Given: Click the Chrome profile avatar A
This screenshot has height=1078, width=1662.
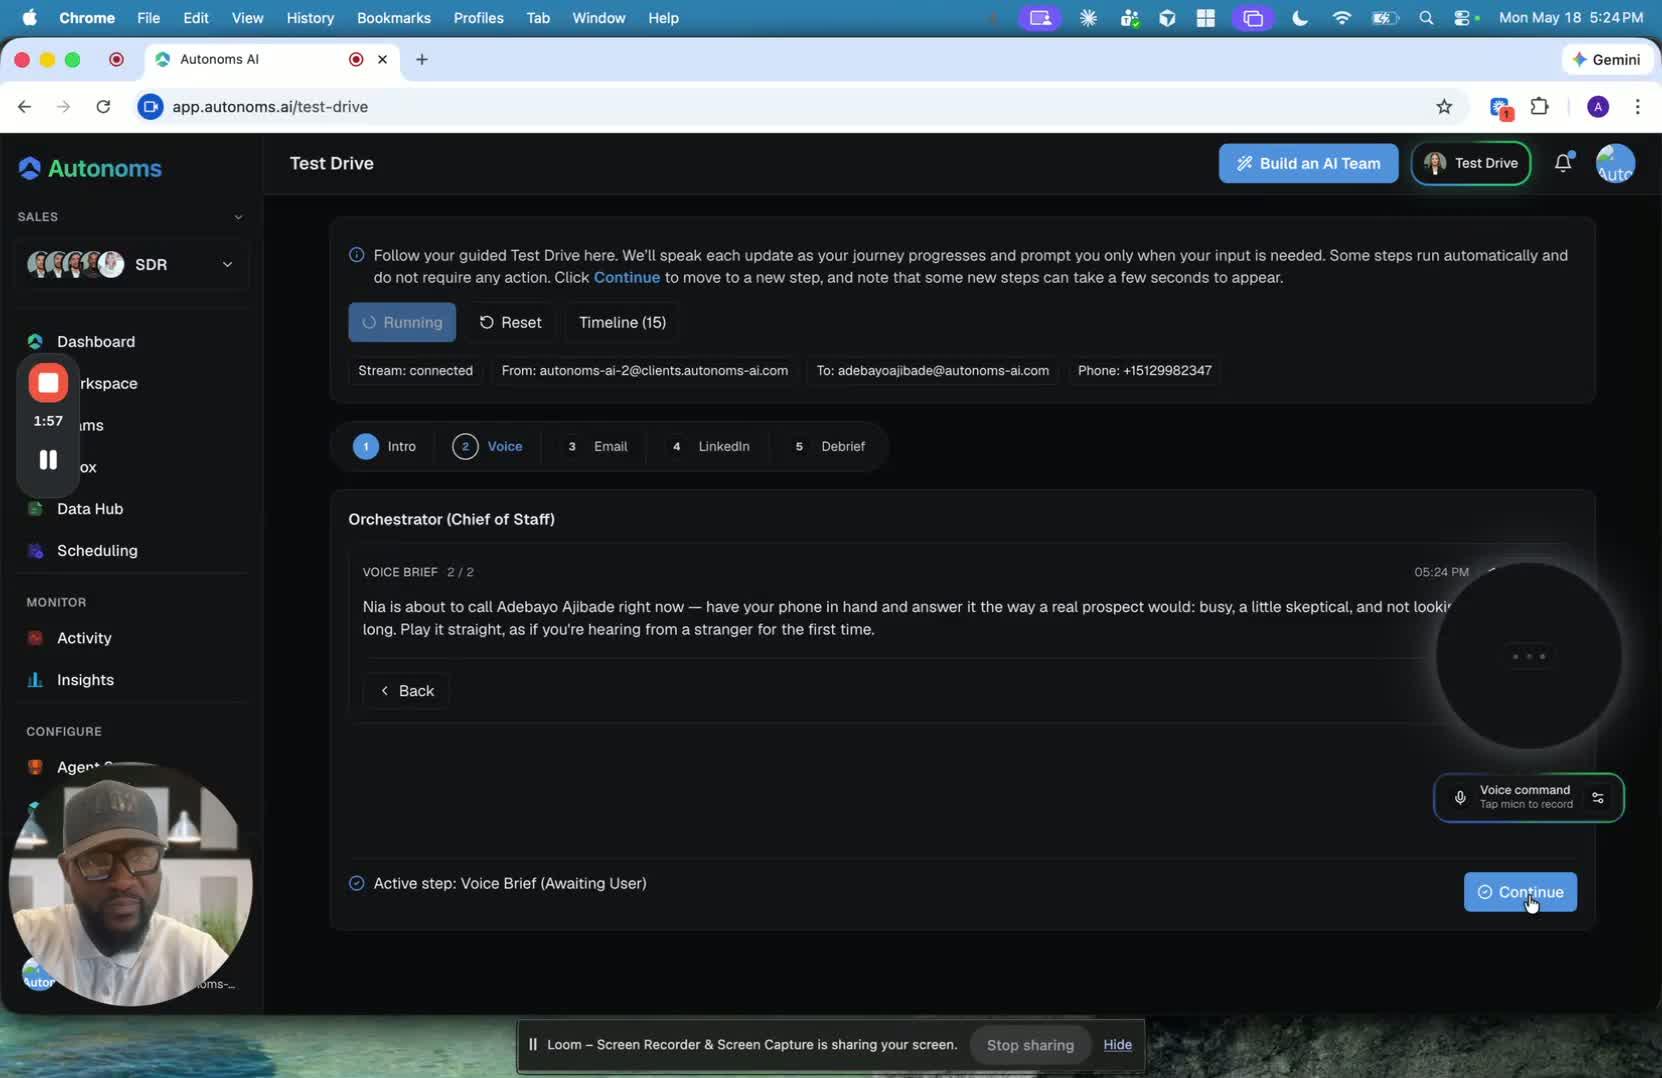Looking at the screenshot, I should point(1598,107).
